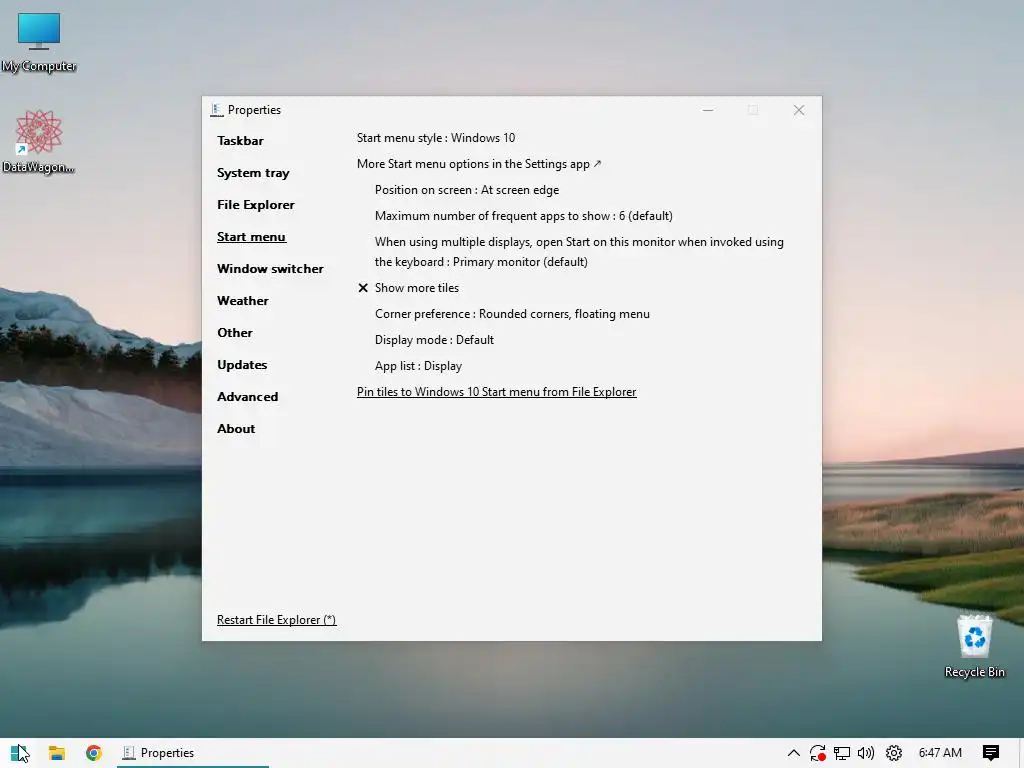Change App list Display option
The width and height of the screenshot is (1024, 768).
coord(418,366)
